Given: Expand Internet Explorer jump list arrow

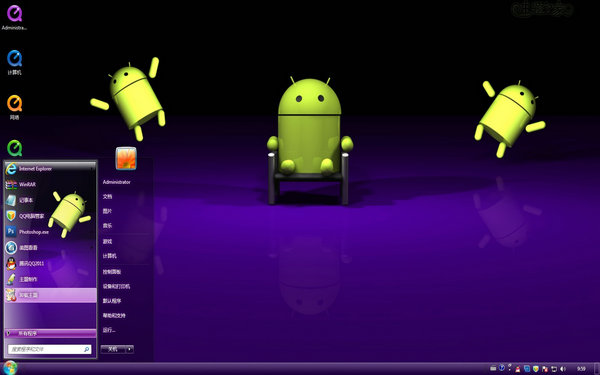Looking at the screenshot, I should 92,168.
